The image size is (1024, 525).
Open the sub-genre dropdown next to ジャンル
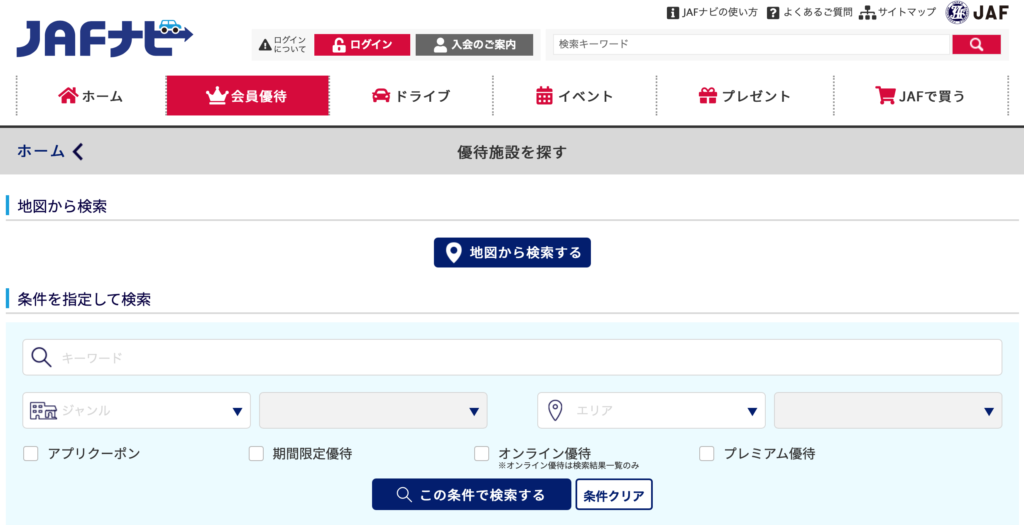(x=373, y=411)
